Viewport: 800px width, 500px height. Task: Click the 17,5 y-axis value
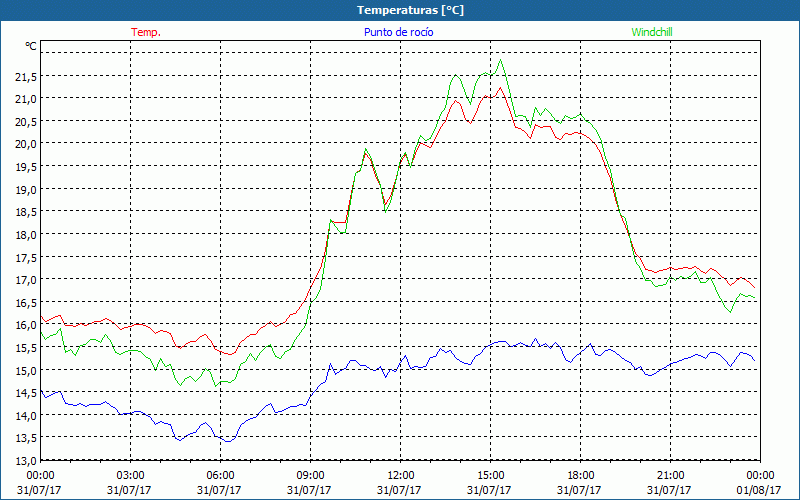[x=26, y=258]
